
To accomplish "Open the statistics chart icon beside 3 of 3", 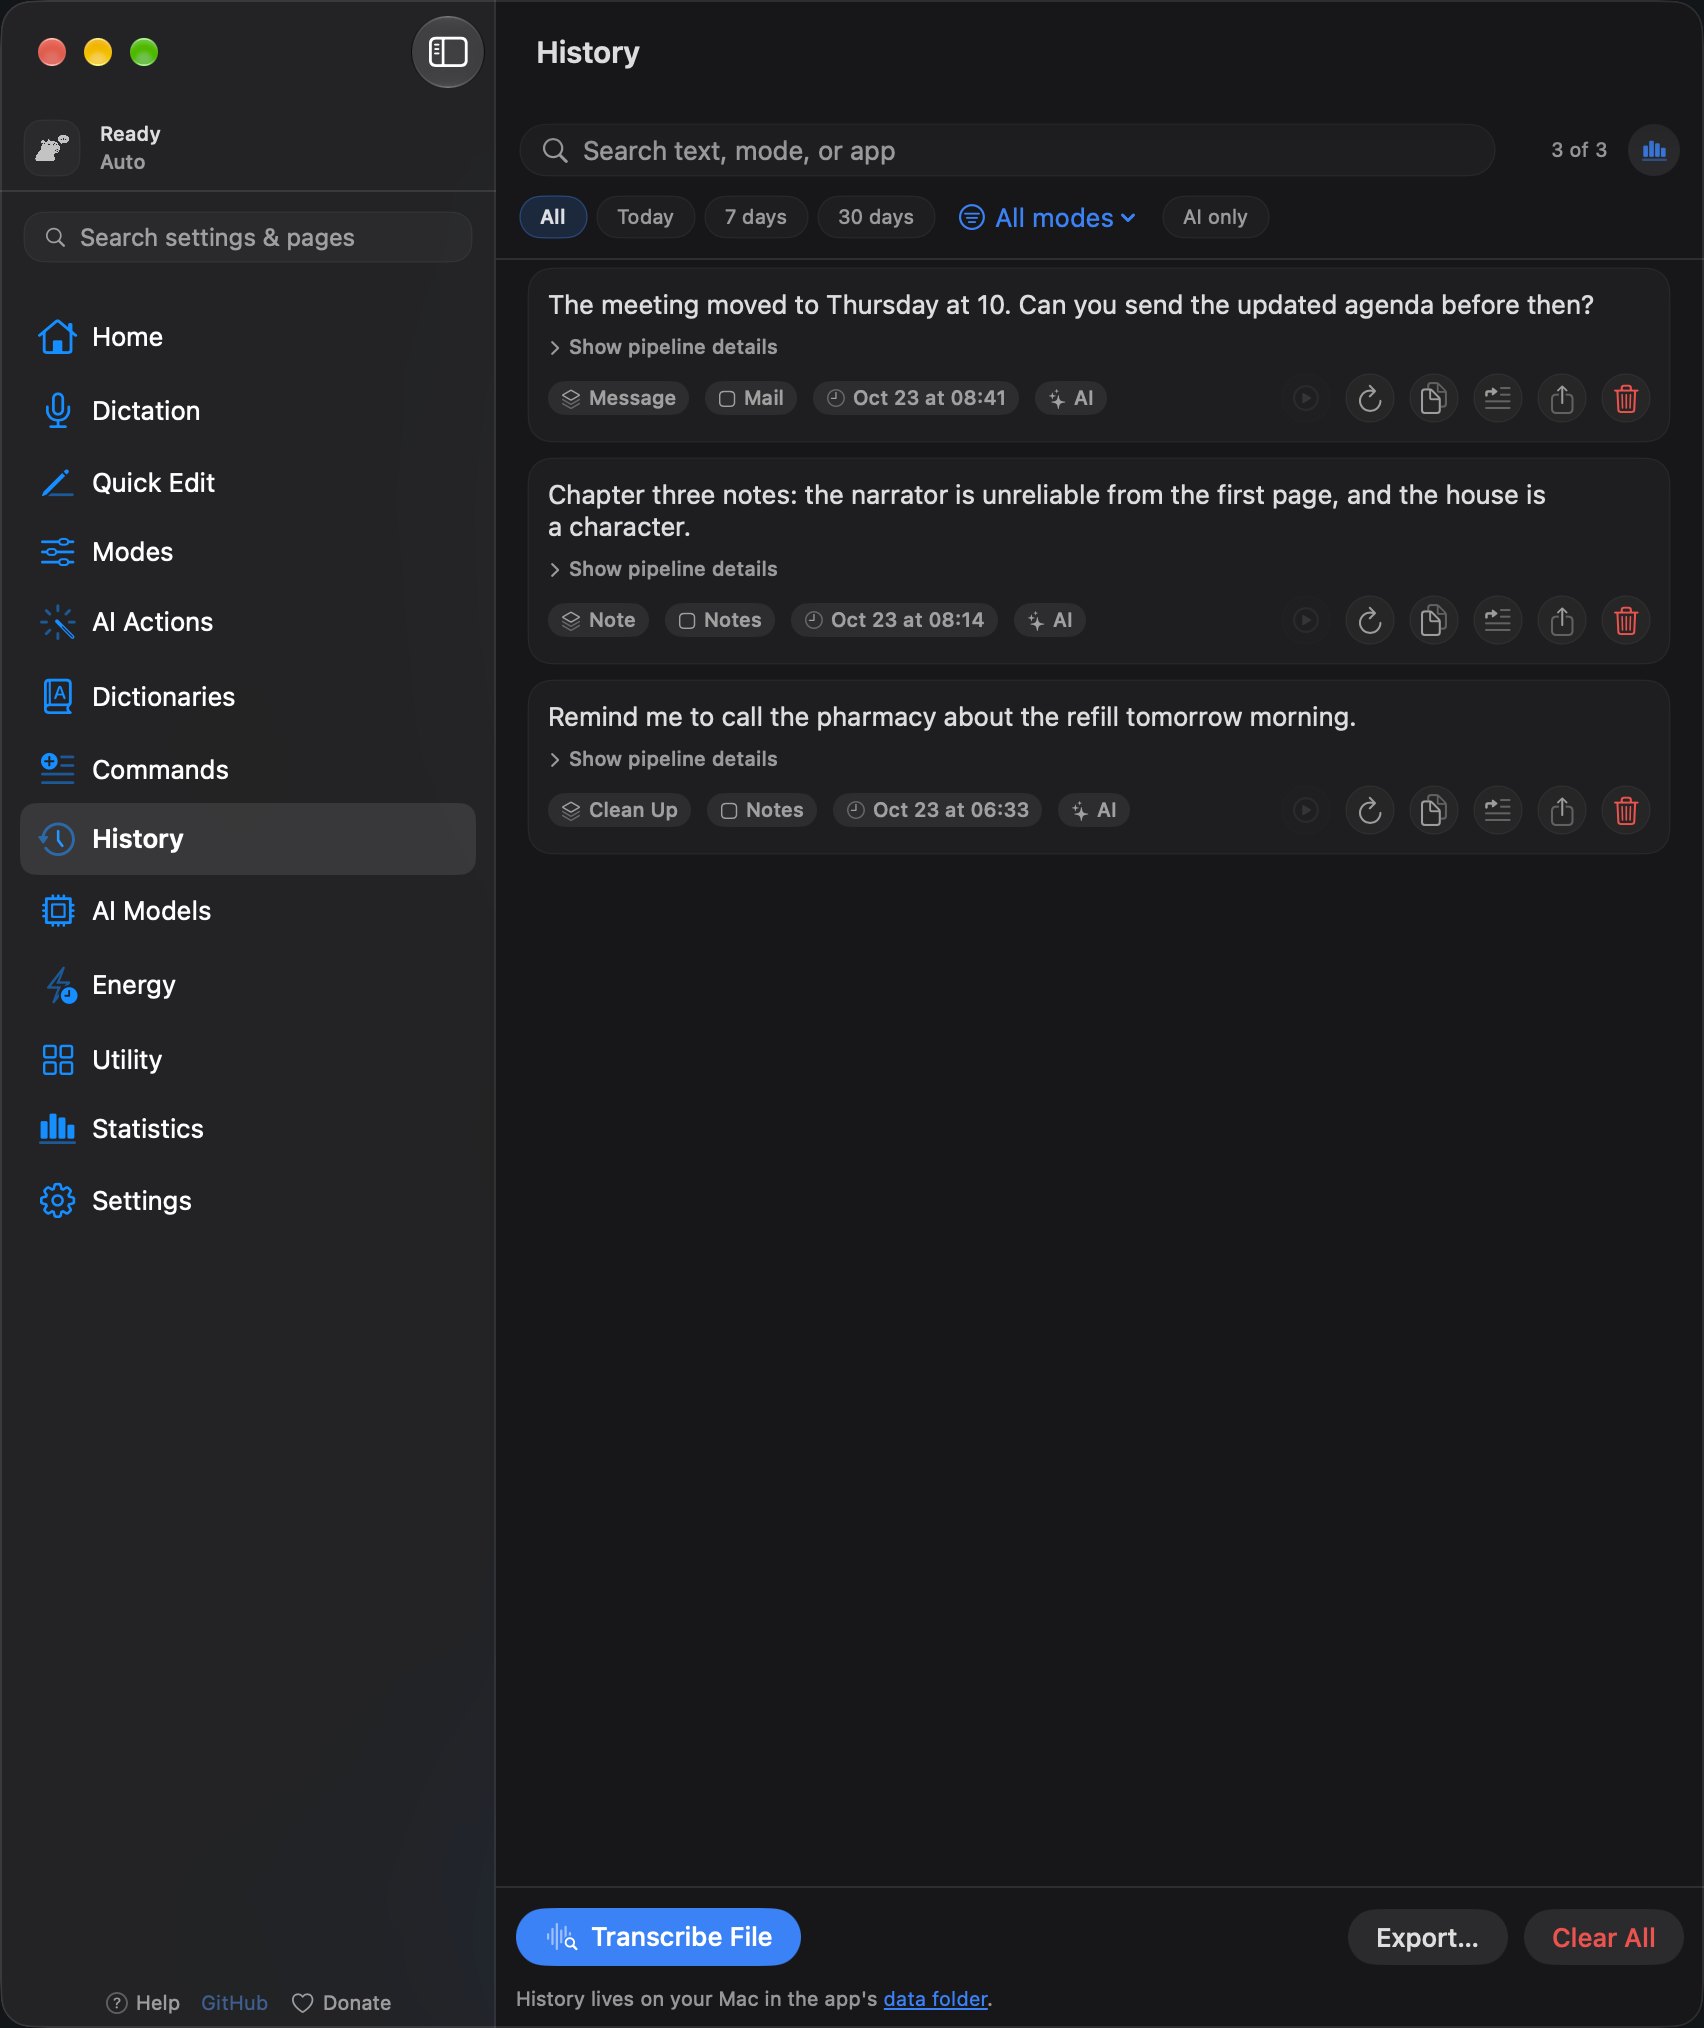I will pyautogui.click(x=1653, y=150).
